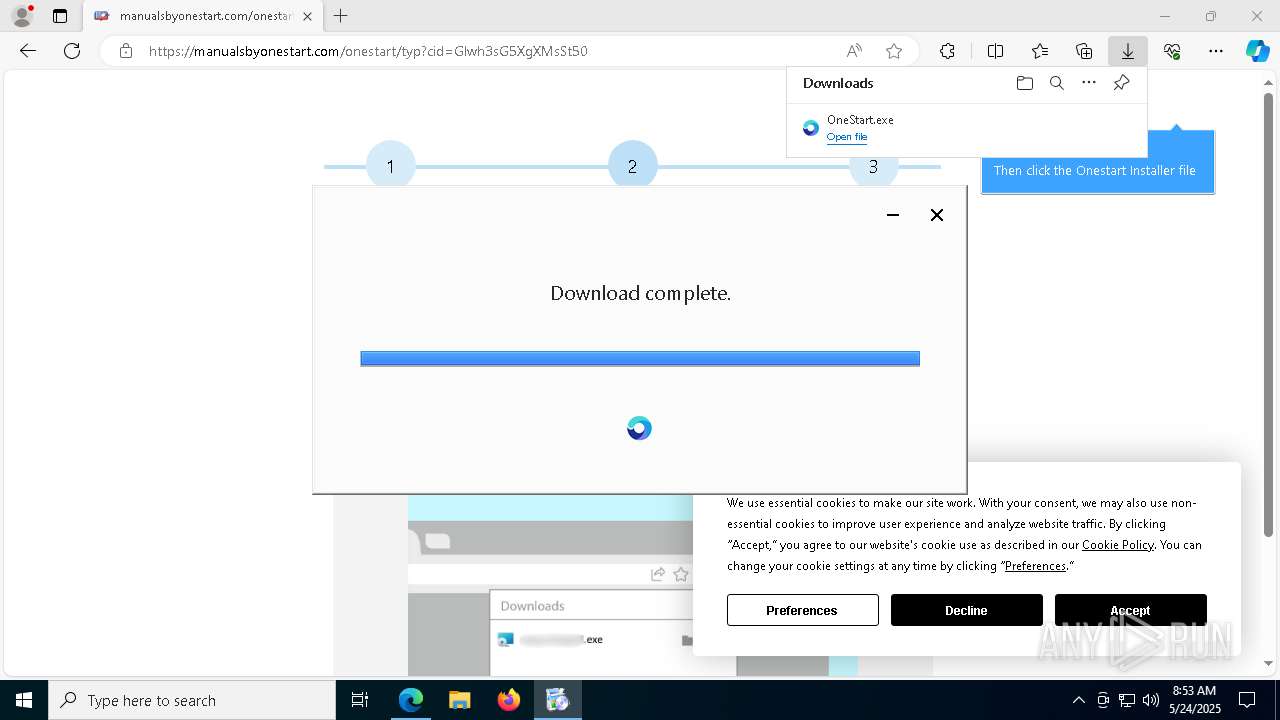Open Browser essentials heart icon
This screenshot has height=720, width=1280.
tap(1172, 51)
